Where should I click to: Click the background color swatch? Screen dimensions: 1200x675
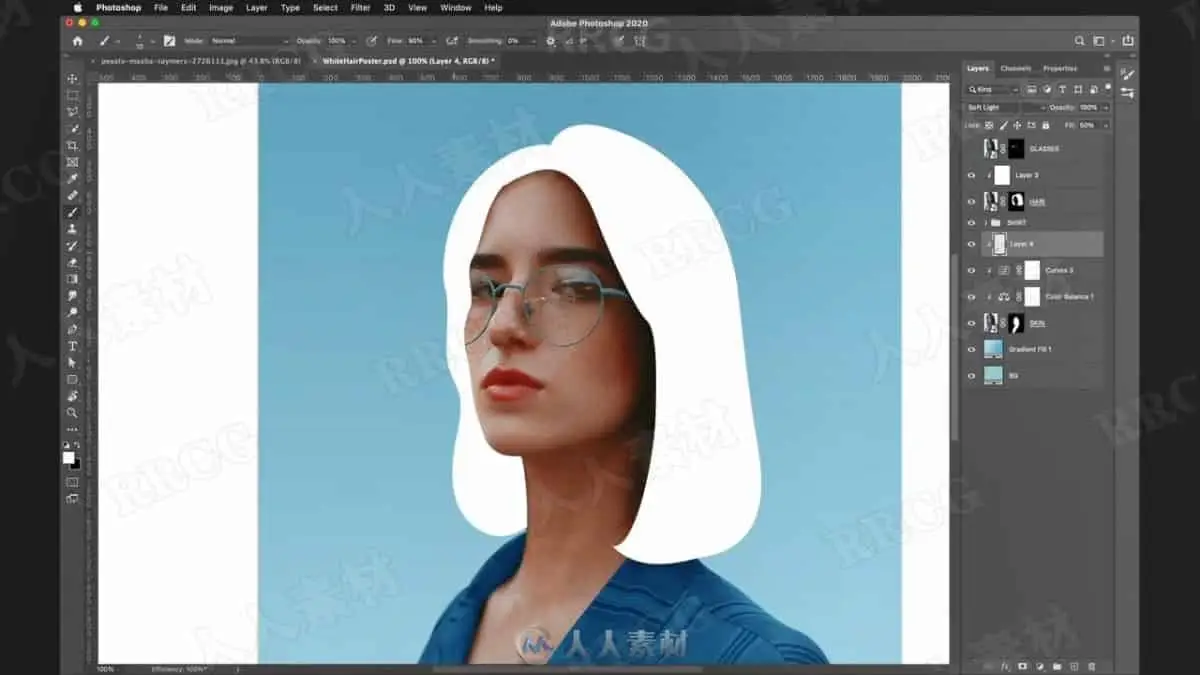pyautogui.click(x=75, y=464)
